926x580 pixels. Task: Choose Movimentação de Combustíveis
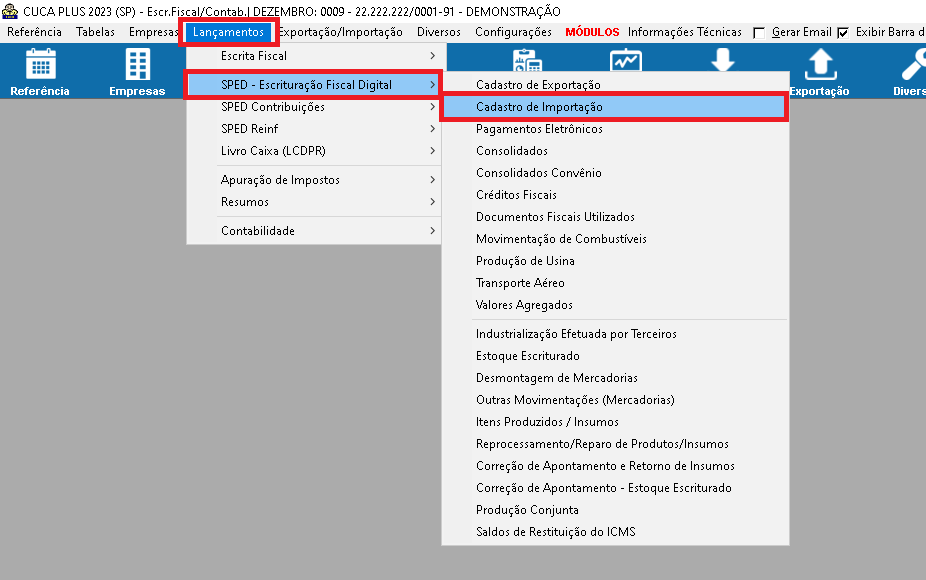click(x=615, y=239)
